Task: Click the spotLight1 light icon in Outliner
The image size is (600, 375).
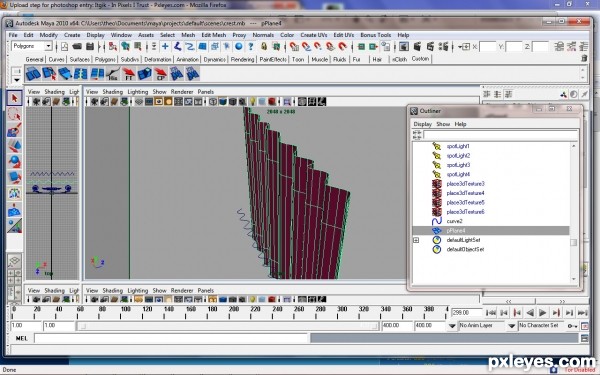Action: [x=437, y=146]
